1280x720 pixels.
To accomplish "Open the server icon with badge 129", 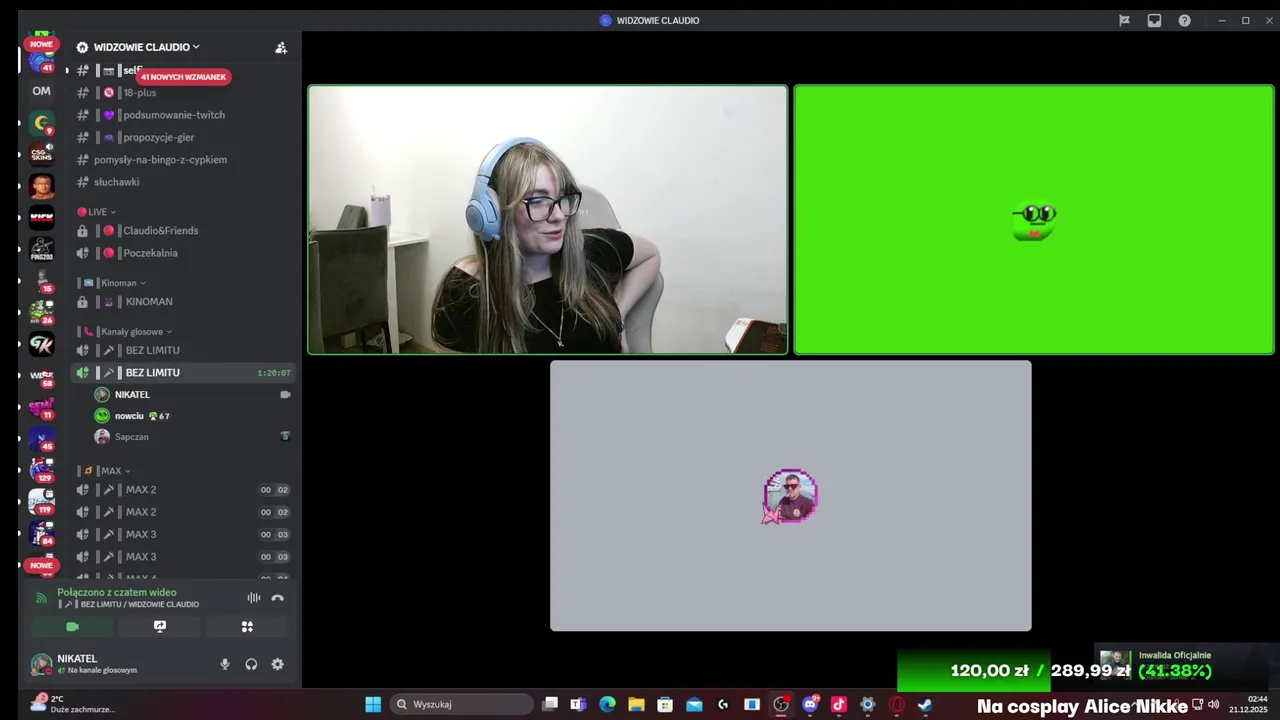I will click(41, 469).
